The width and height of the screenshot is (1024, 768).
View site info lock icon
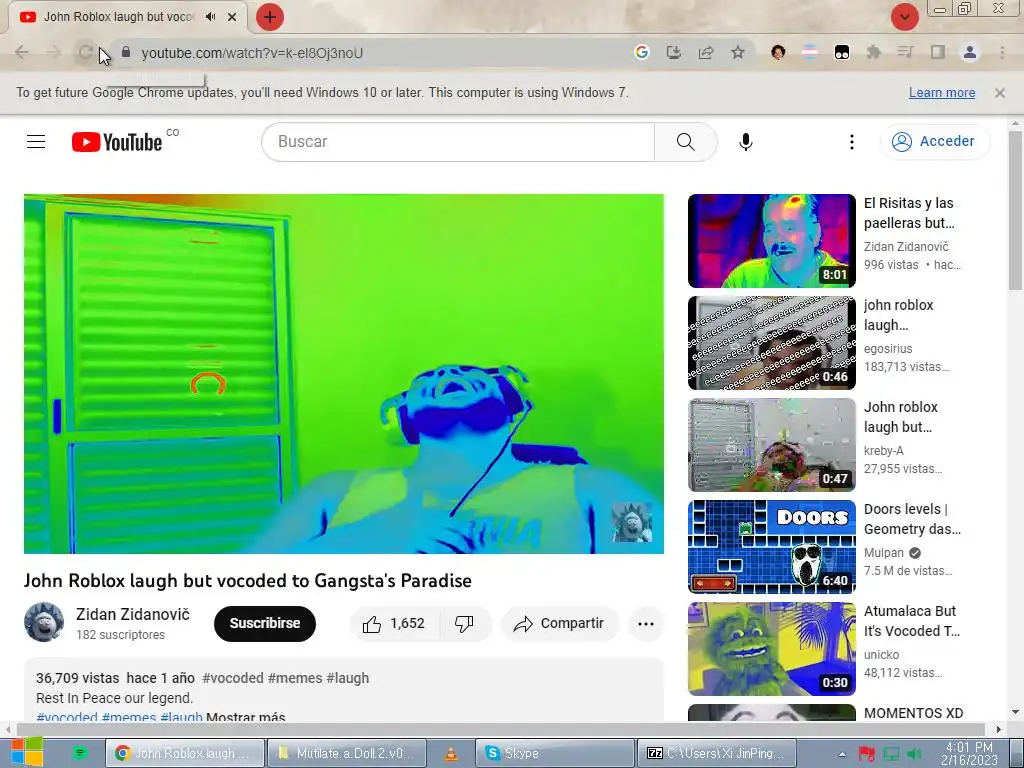126,52
